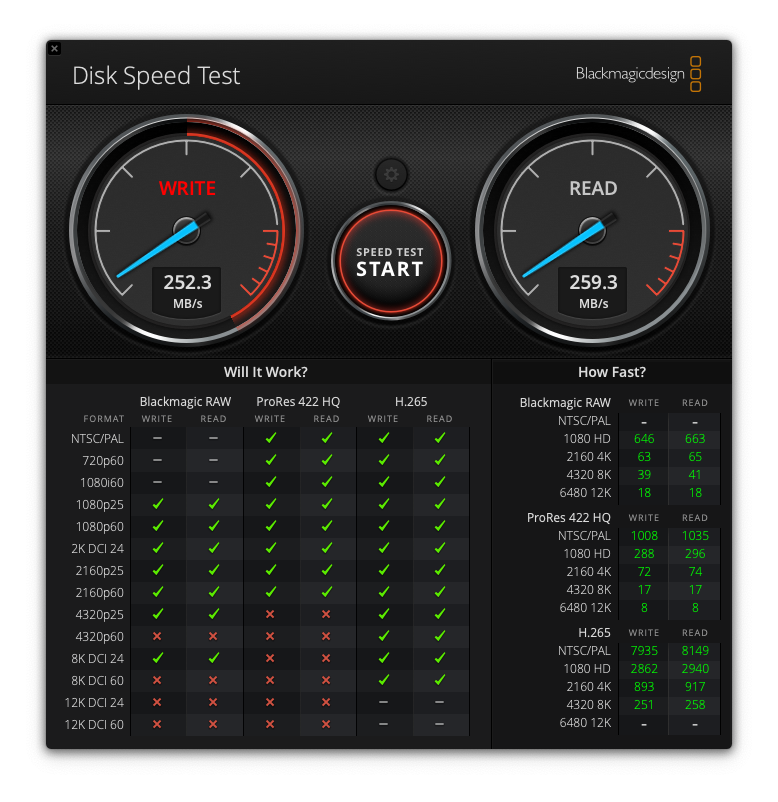Click H.265 4320 8K read value 258

(695, 704)
